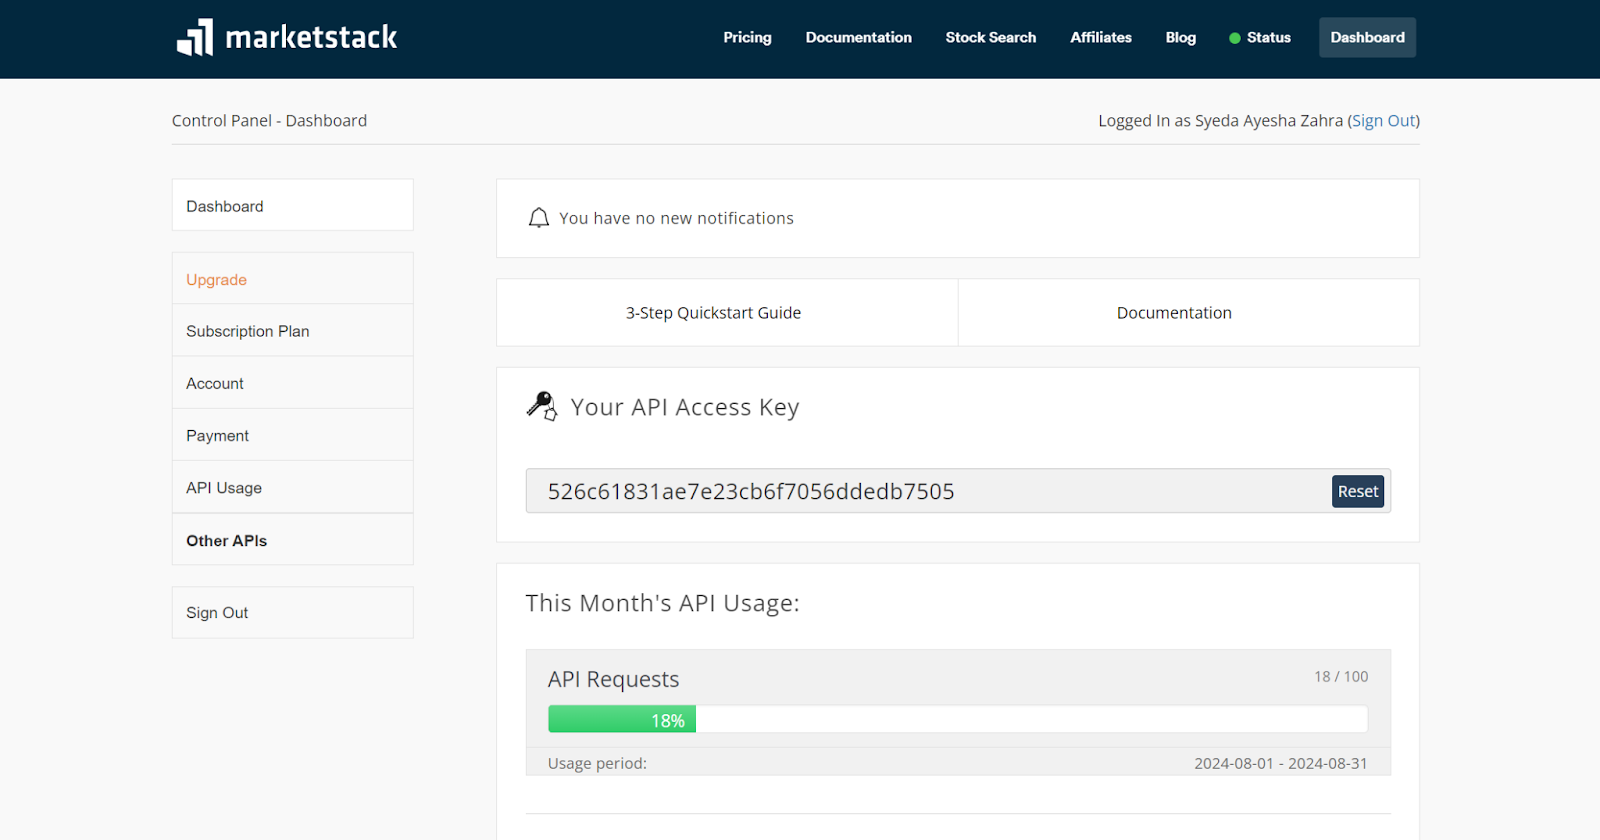Click the 'Usage period:' label
This screenshot has width=1600, height=840.
point(597,763)
